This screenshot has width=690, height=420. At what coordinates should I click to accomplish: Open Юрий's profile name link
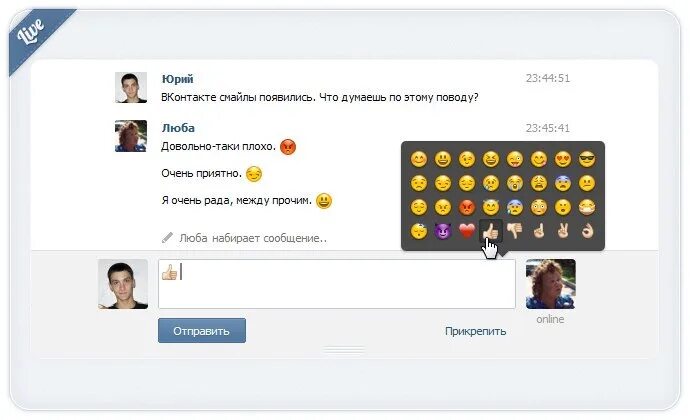177,79
